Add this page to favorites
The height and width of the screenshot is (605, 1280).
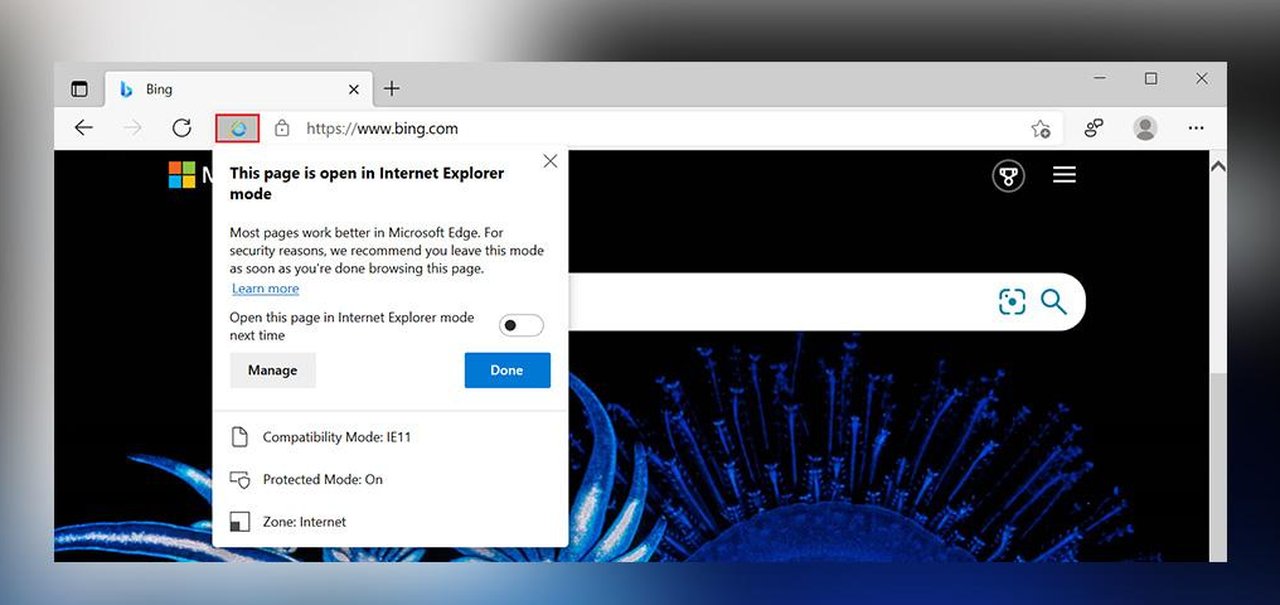(1041, 129)
